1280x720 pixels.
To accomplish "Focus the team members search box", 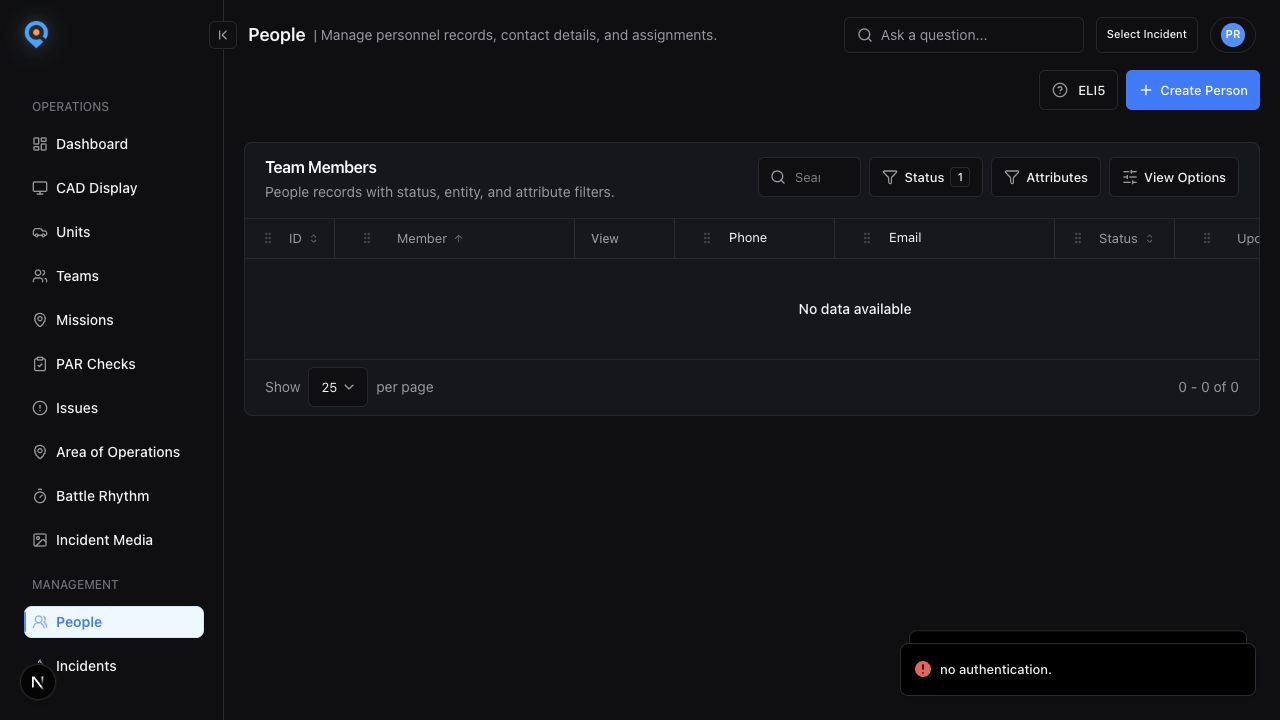I will pos(809,177).
